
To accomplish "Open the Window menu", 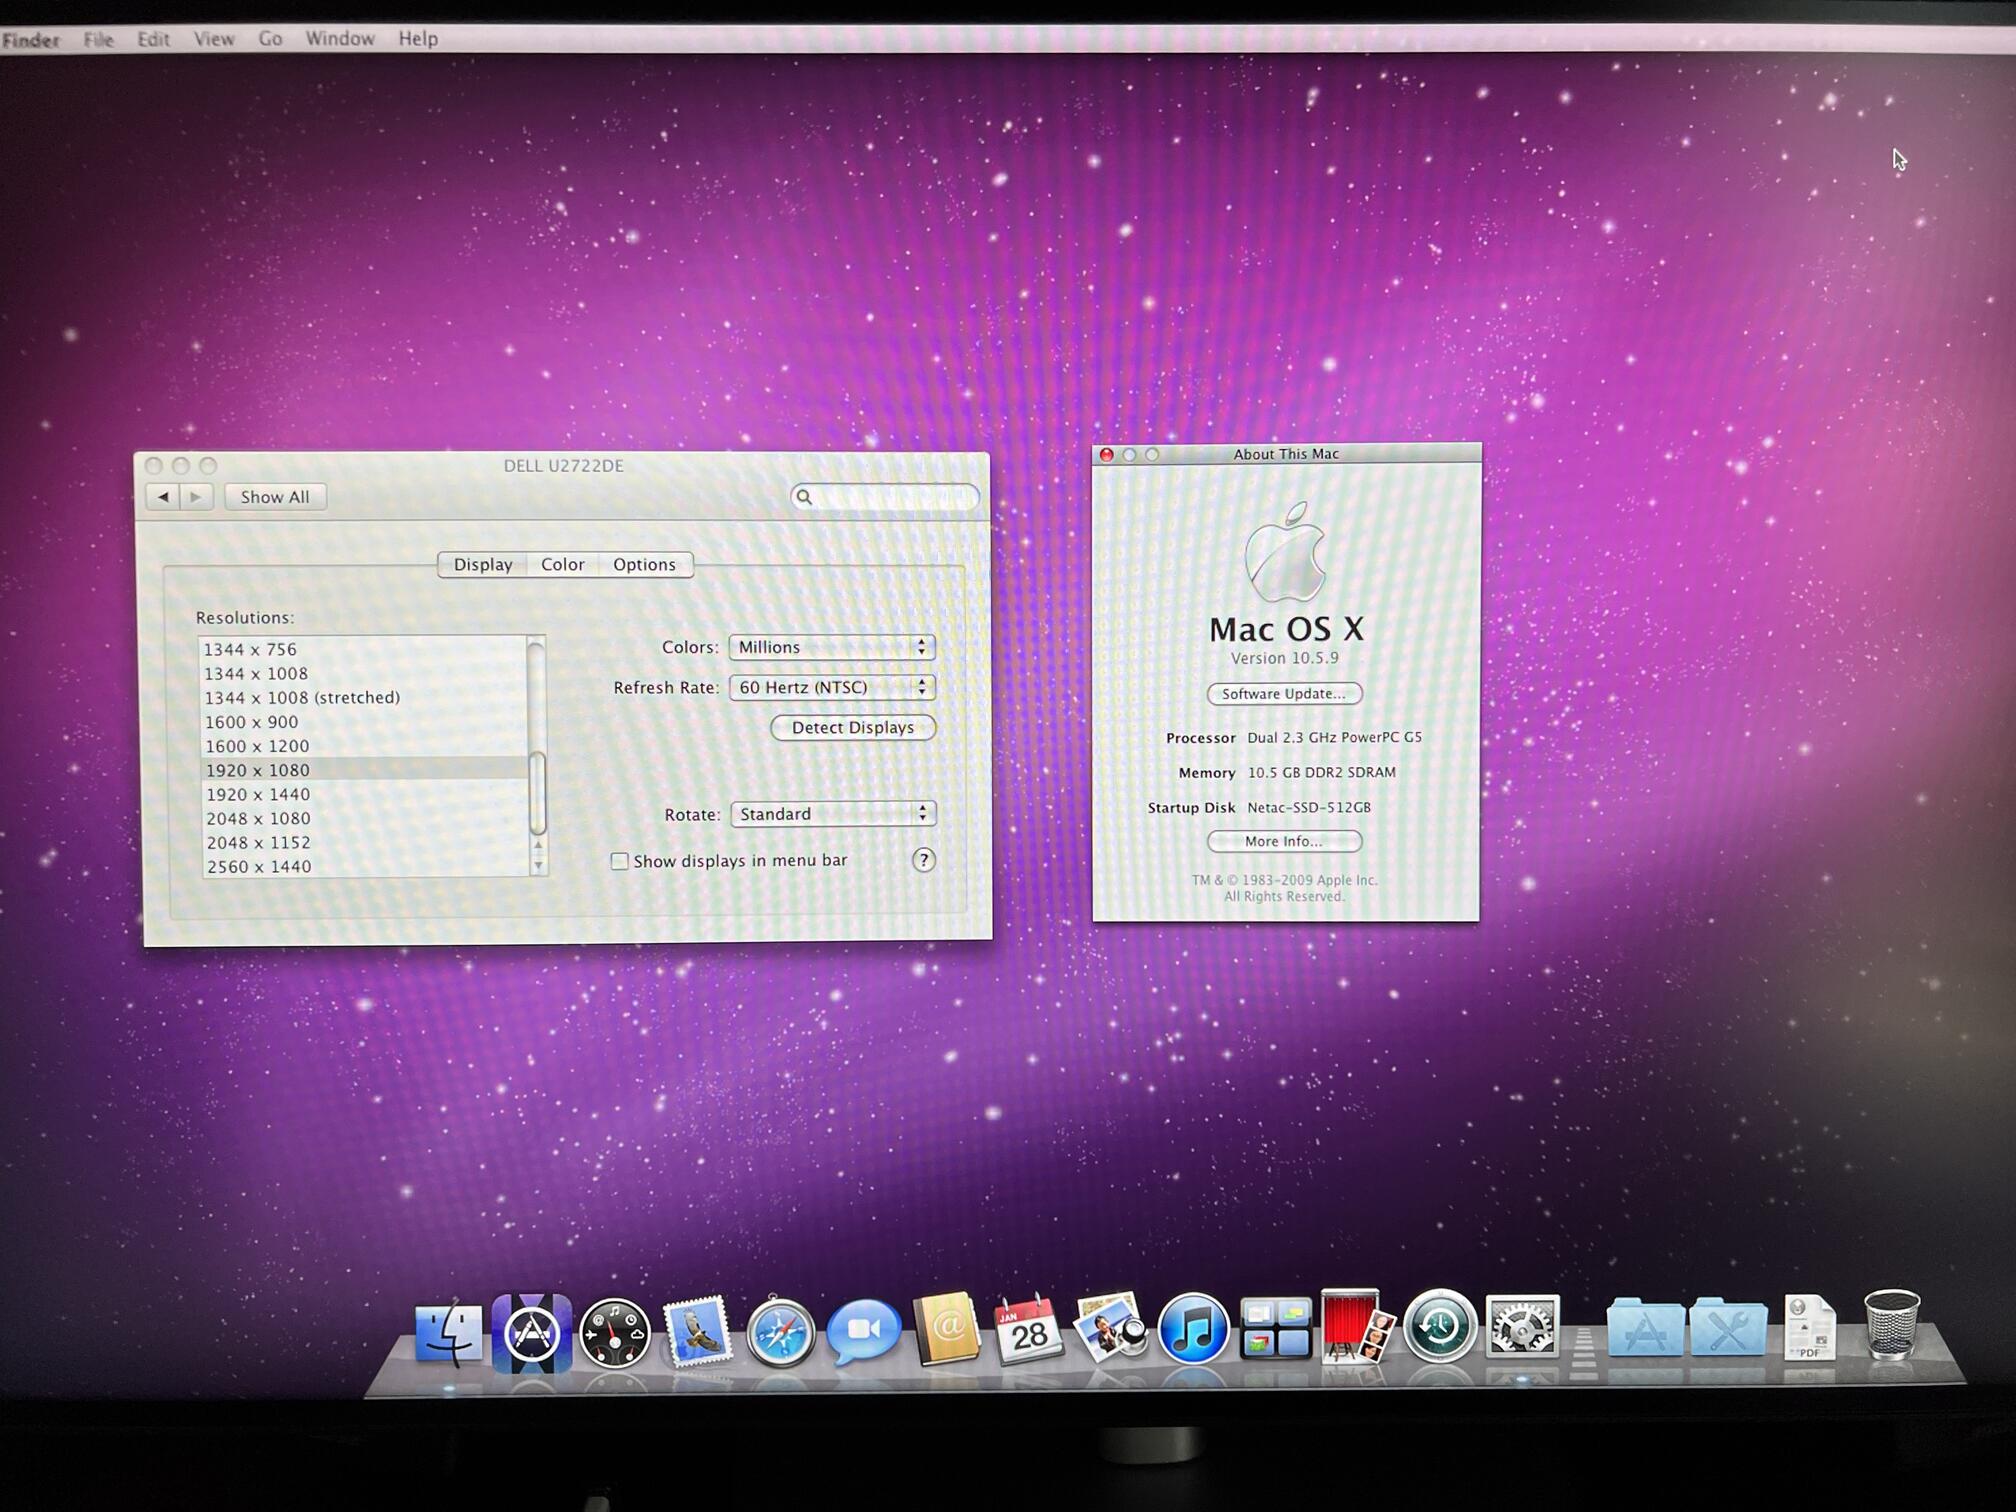I will point(340,38).
